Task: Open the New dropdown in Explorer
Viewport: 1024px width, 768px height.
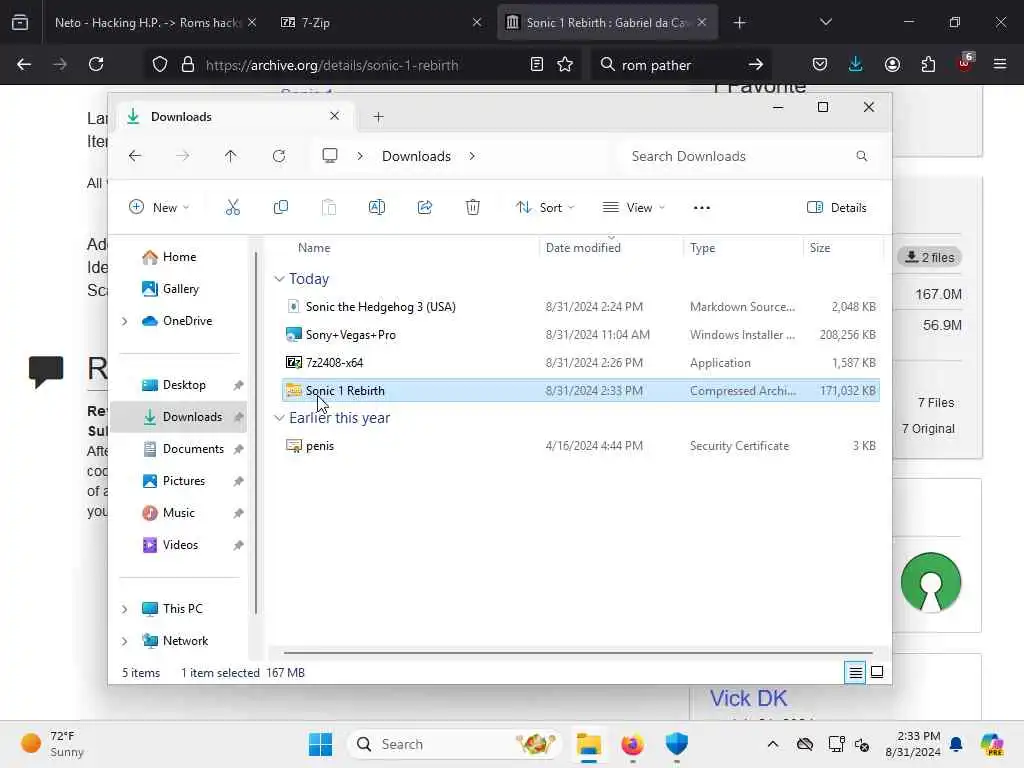Action: point(159,208)
